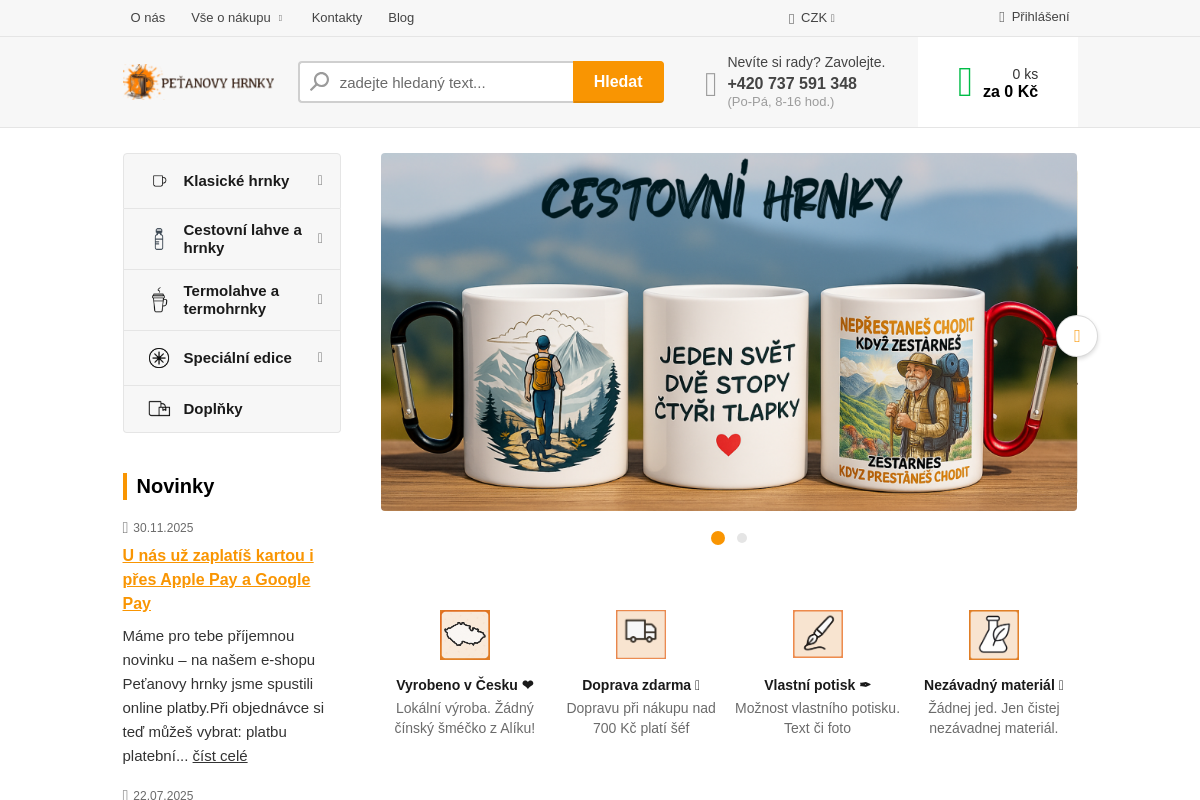Click the Cestovní hrnky banner image

(x=728, y=332)
